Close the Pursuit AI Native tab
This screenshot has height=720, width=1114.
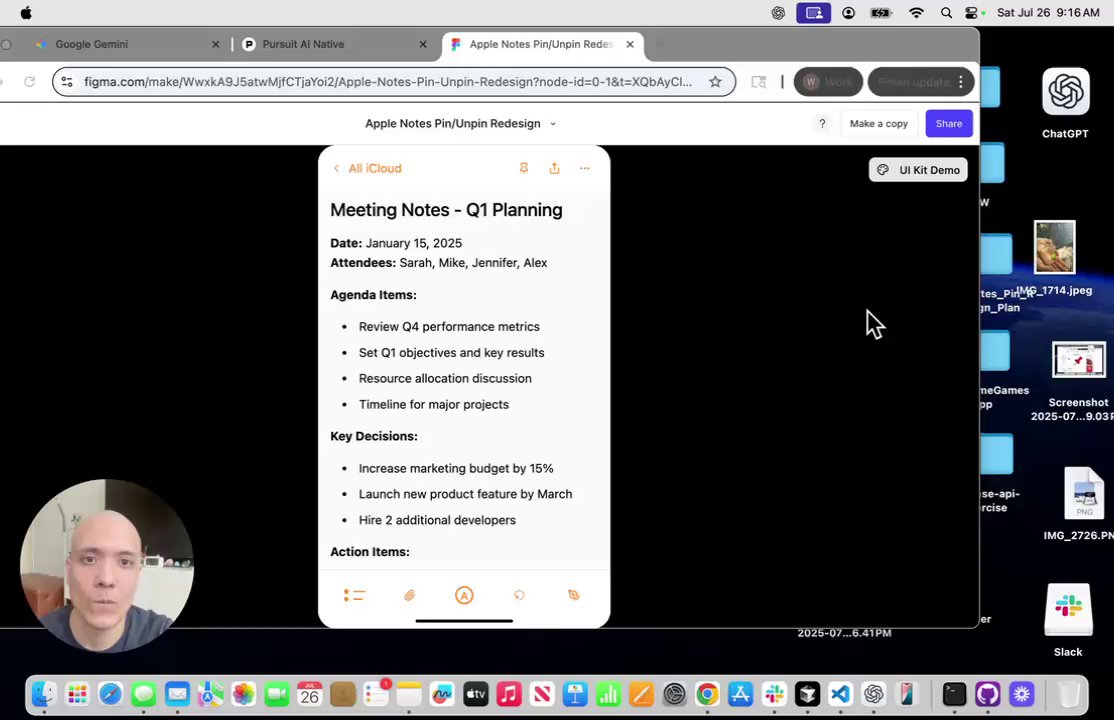[x=423, y=44]
